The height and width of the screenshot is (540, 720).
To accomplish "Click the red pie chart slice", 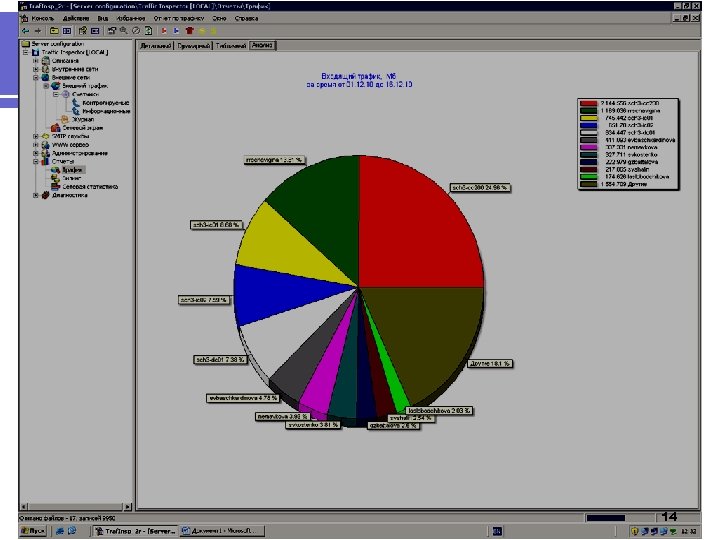I will [x=413, y=230].
